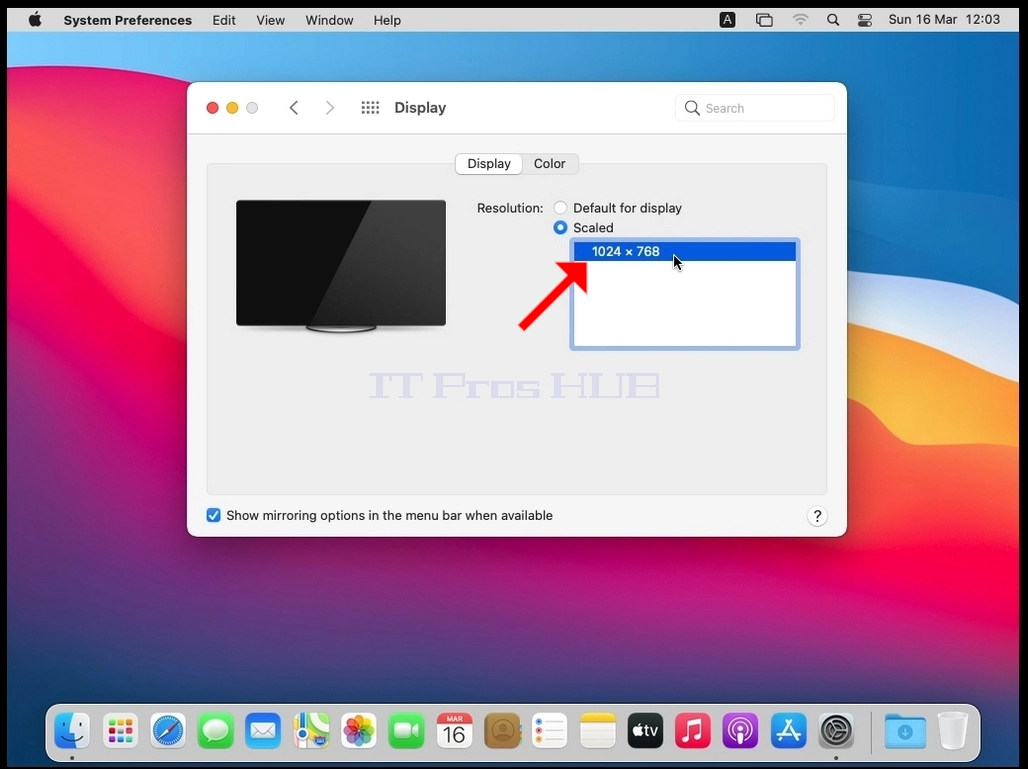Switch to the Color tab
1028x769 pixels.
point(549,164)
